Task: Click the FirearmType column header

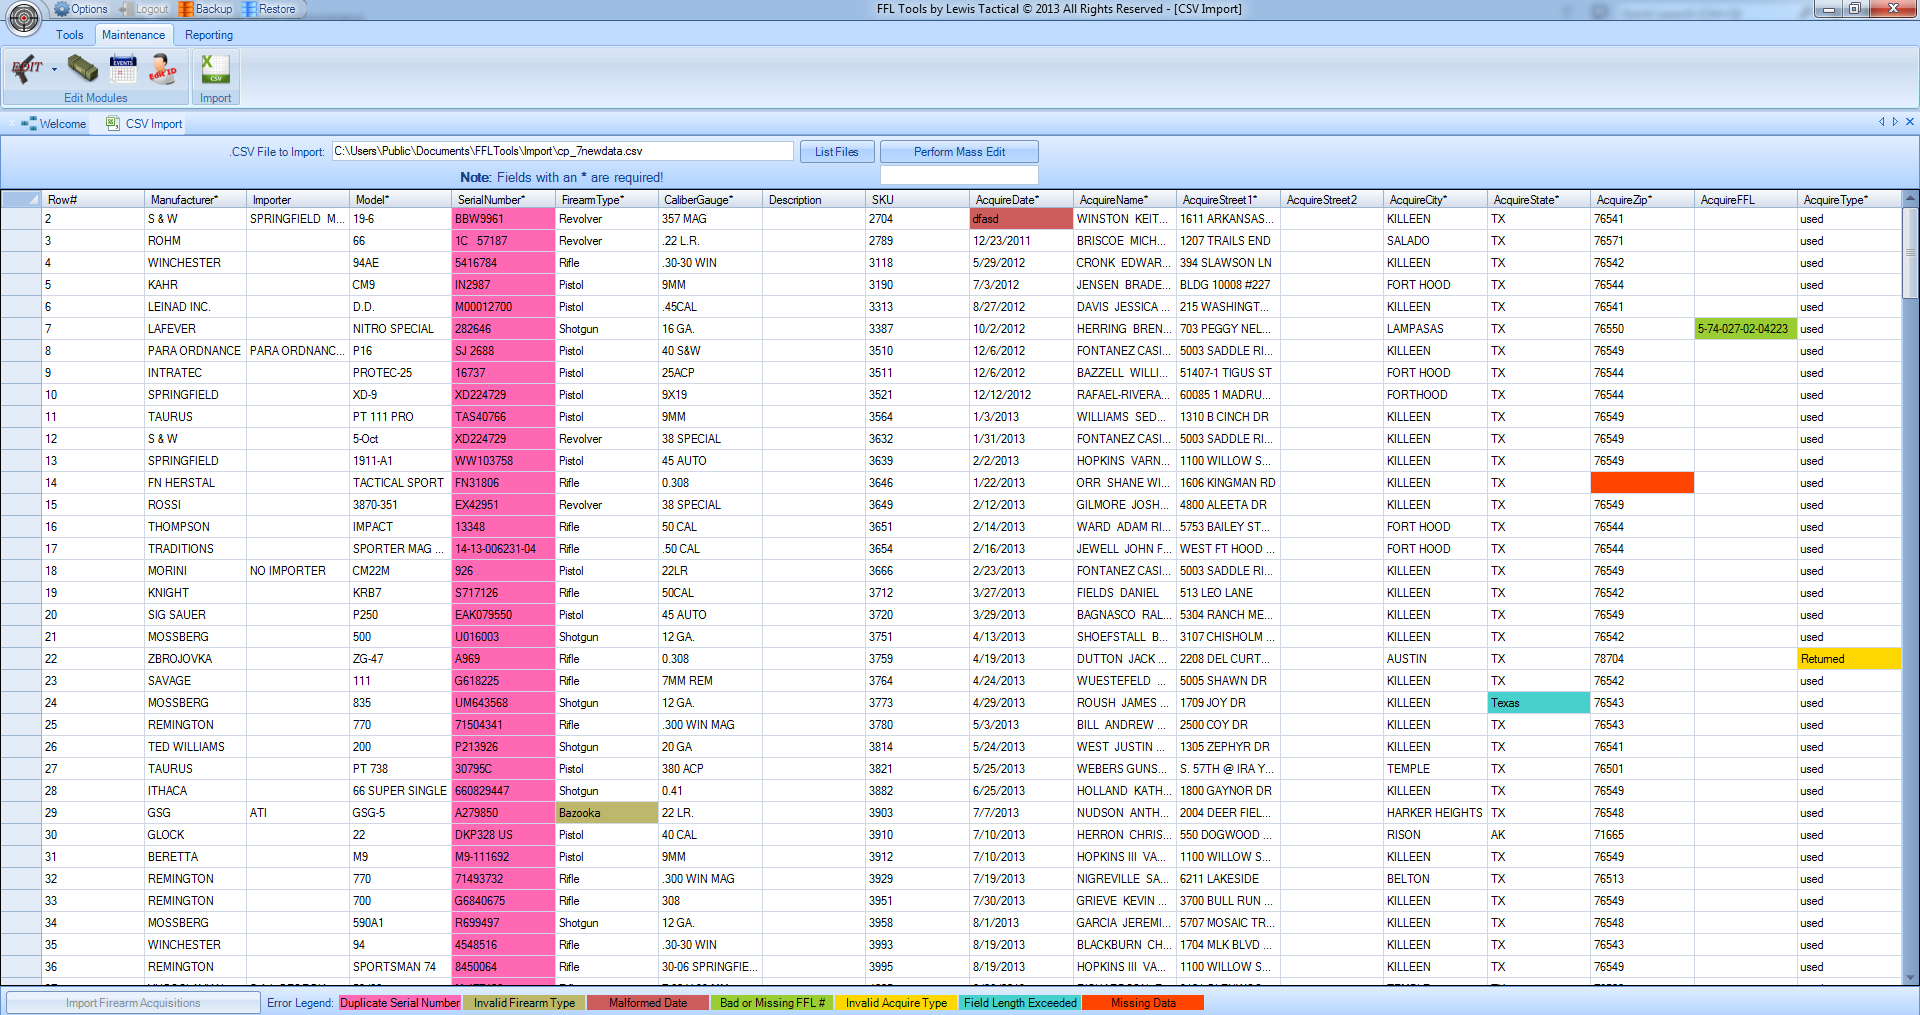Action: (x=607, y=200)
